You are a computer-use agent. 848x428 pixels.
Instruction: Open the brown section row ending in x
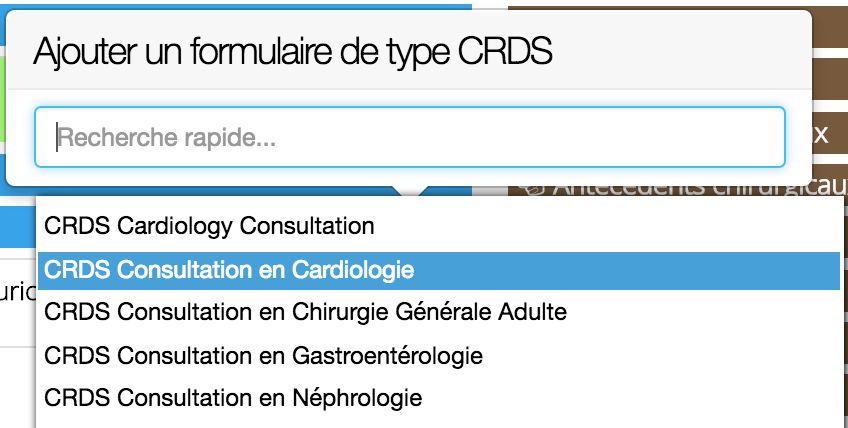[830, 133]
